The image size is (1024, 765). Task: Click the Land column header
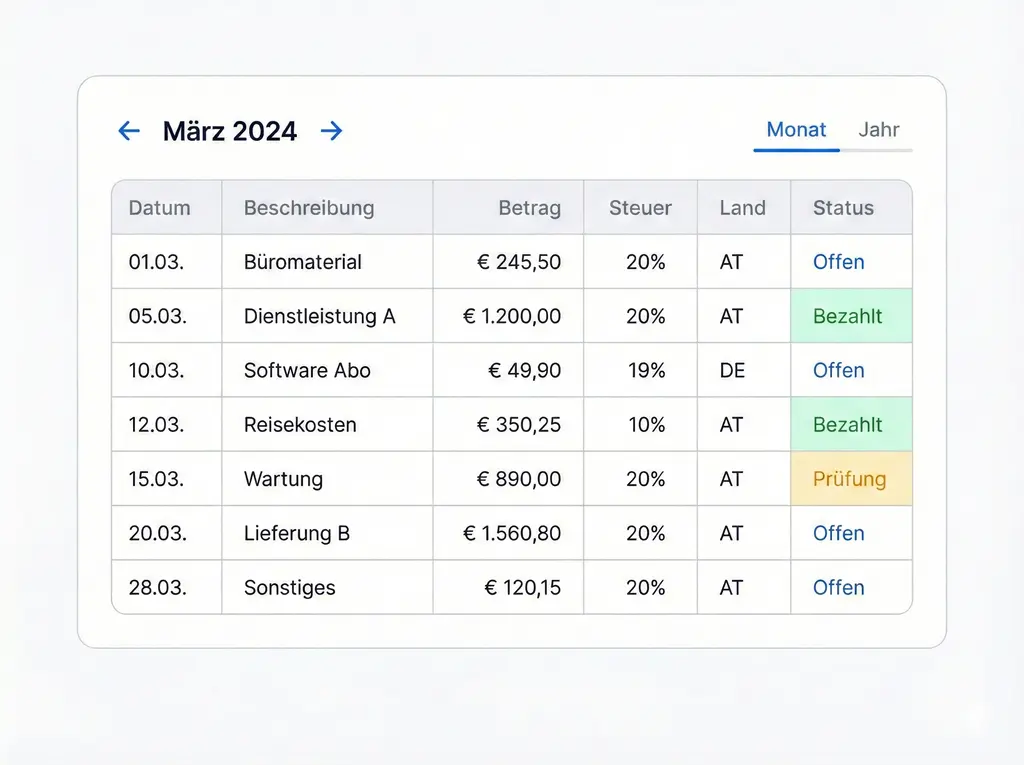click(742, 208)
